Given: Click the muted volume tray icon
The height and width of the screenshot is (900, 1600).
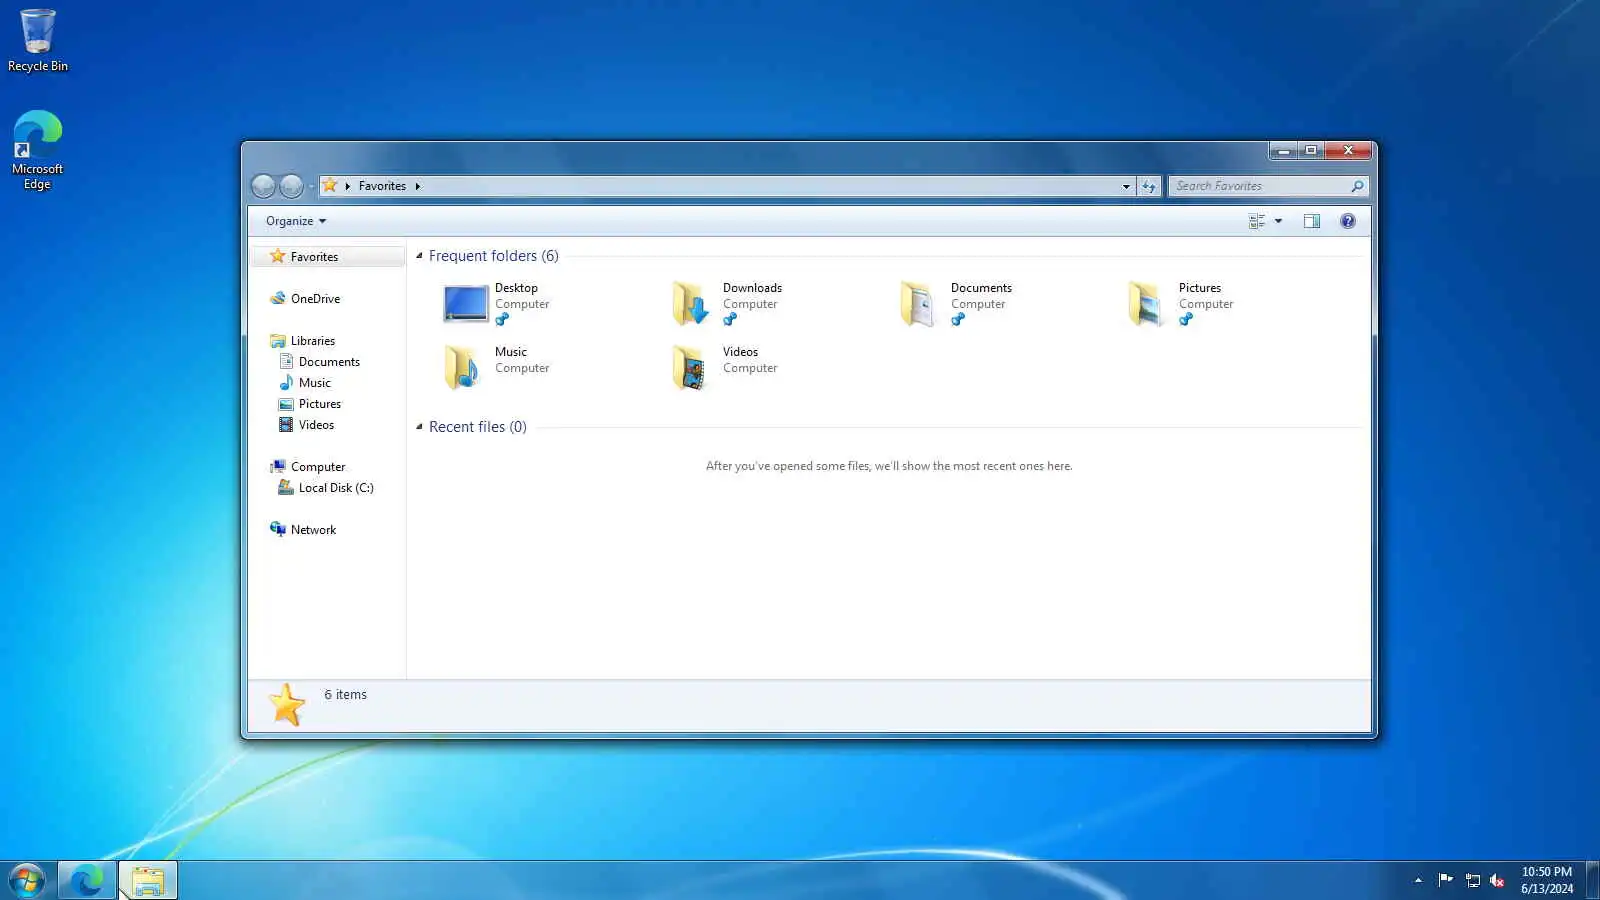Looking at the screenshot, I should click(1497, 880).
